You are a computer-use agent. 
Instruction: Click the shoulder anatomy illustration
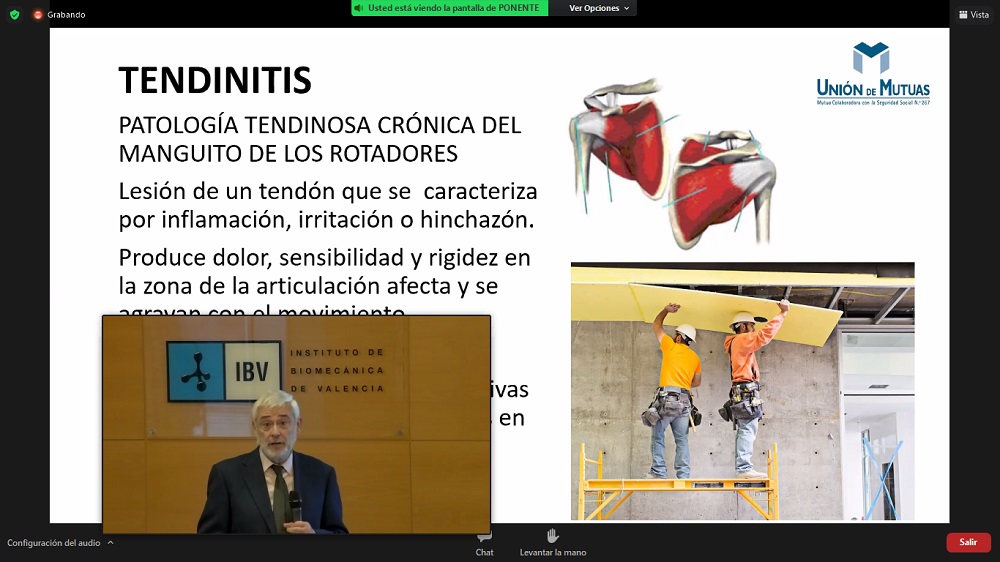point(672,162)
